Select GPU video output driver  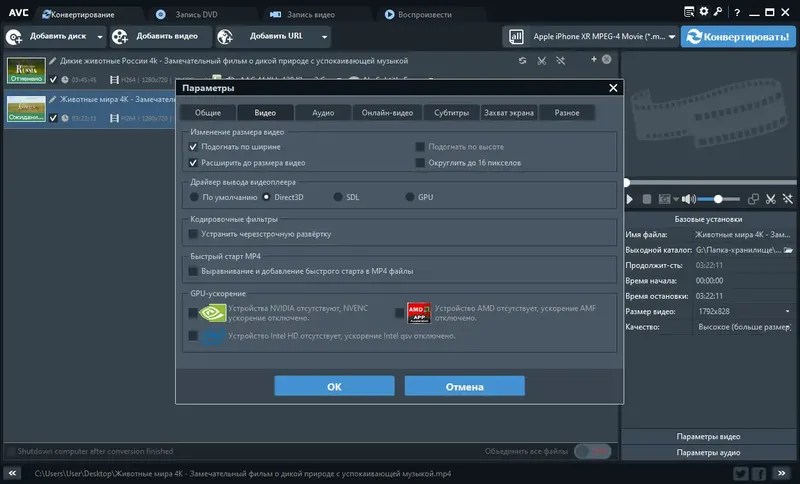coord(410,197)
